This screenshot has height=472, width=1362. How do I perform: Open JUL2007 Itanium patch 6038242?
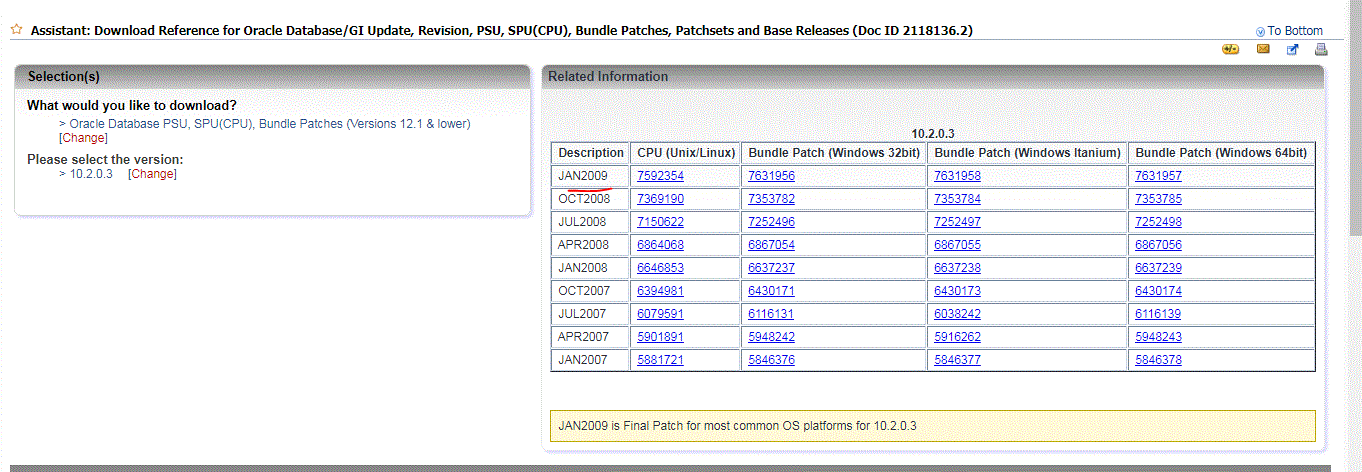pos(957,314)
